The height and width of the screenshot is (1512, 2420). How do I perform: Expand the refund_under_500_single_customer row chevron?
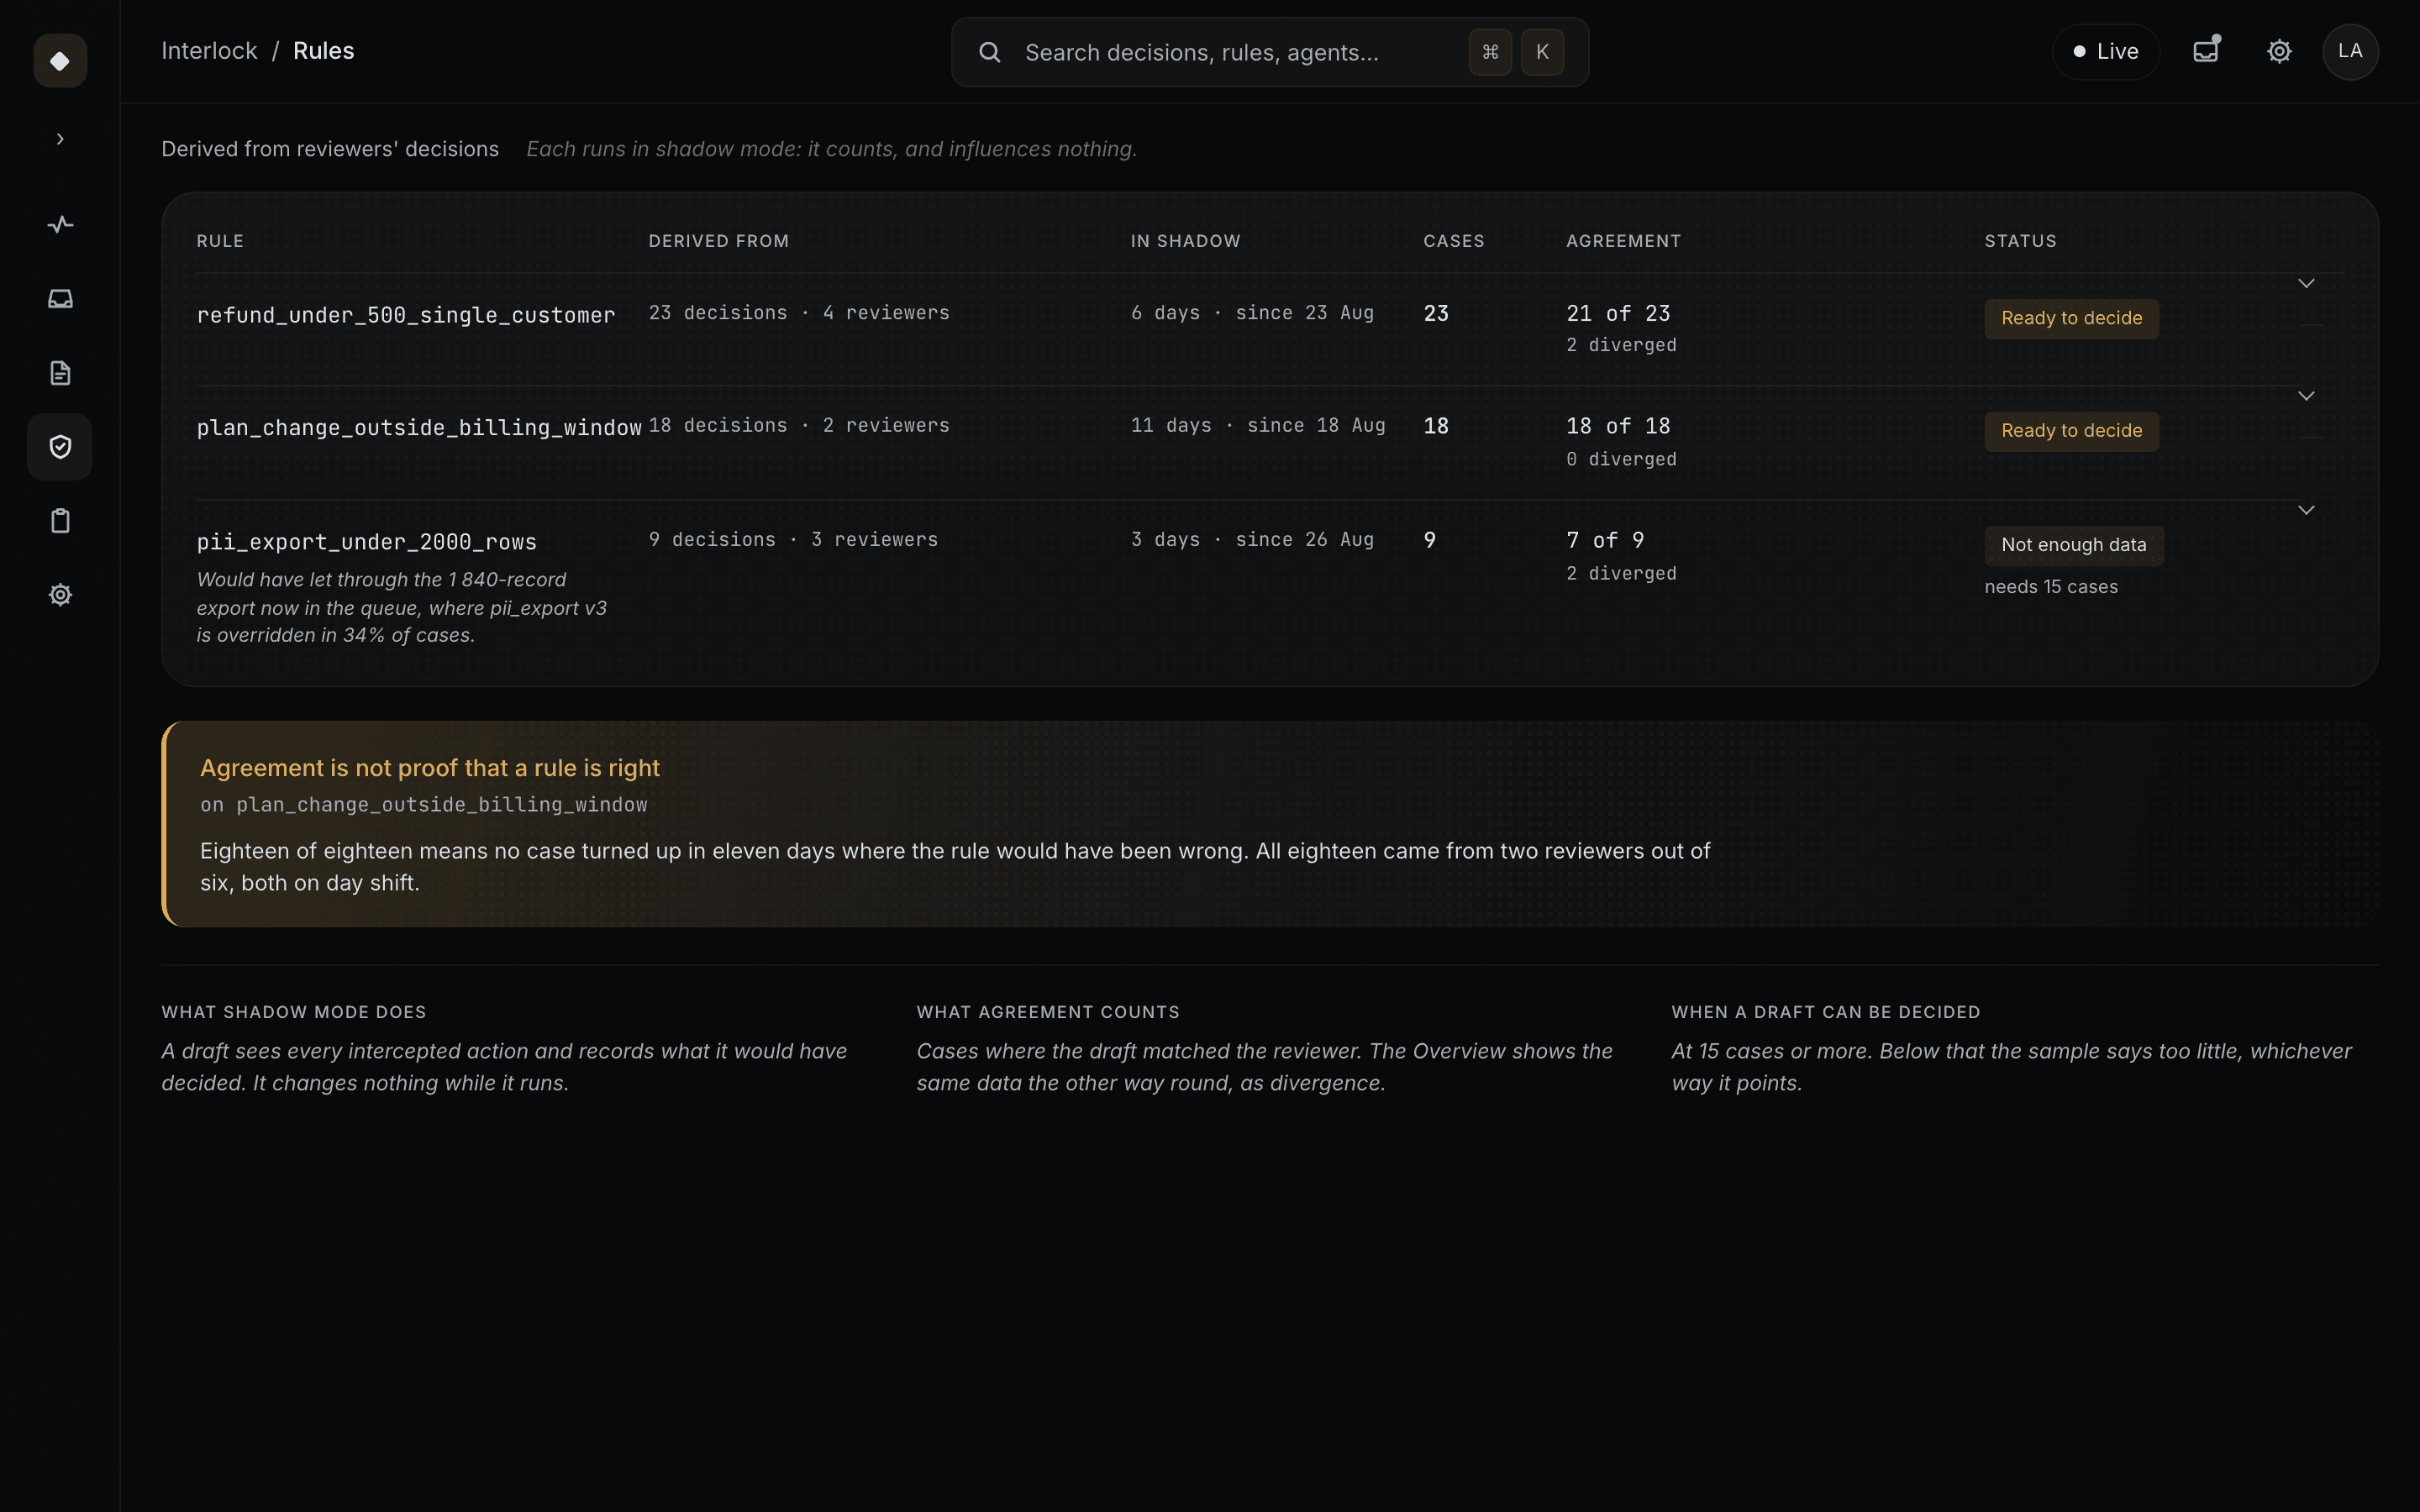tap(2306, 283)
